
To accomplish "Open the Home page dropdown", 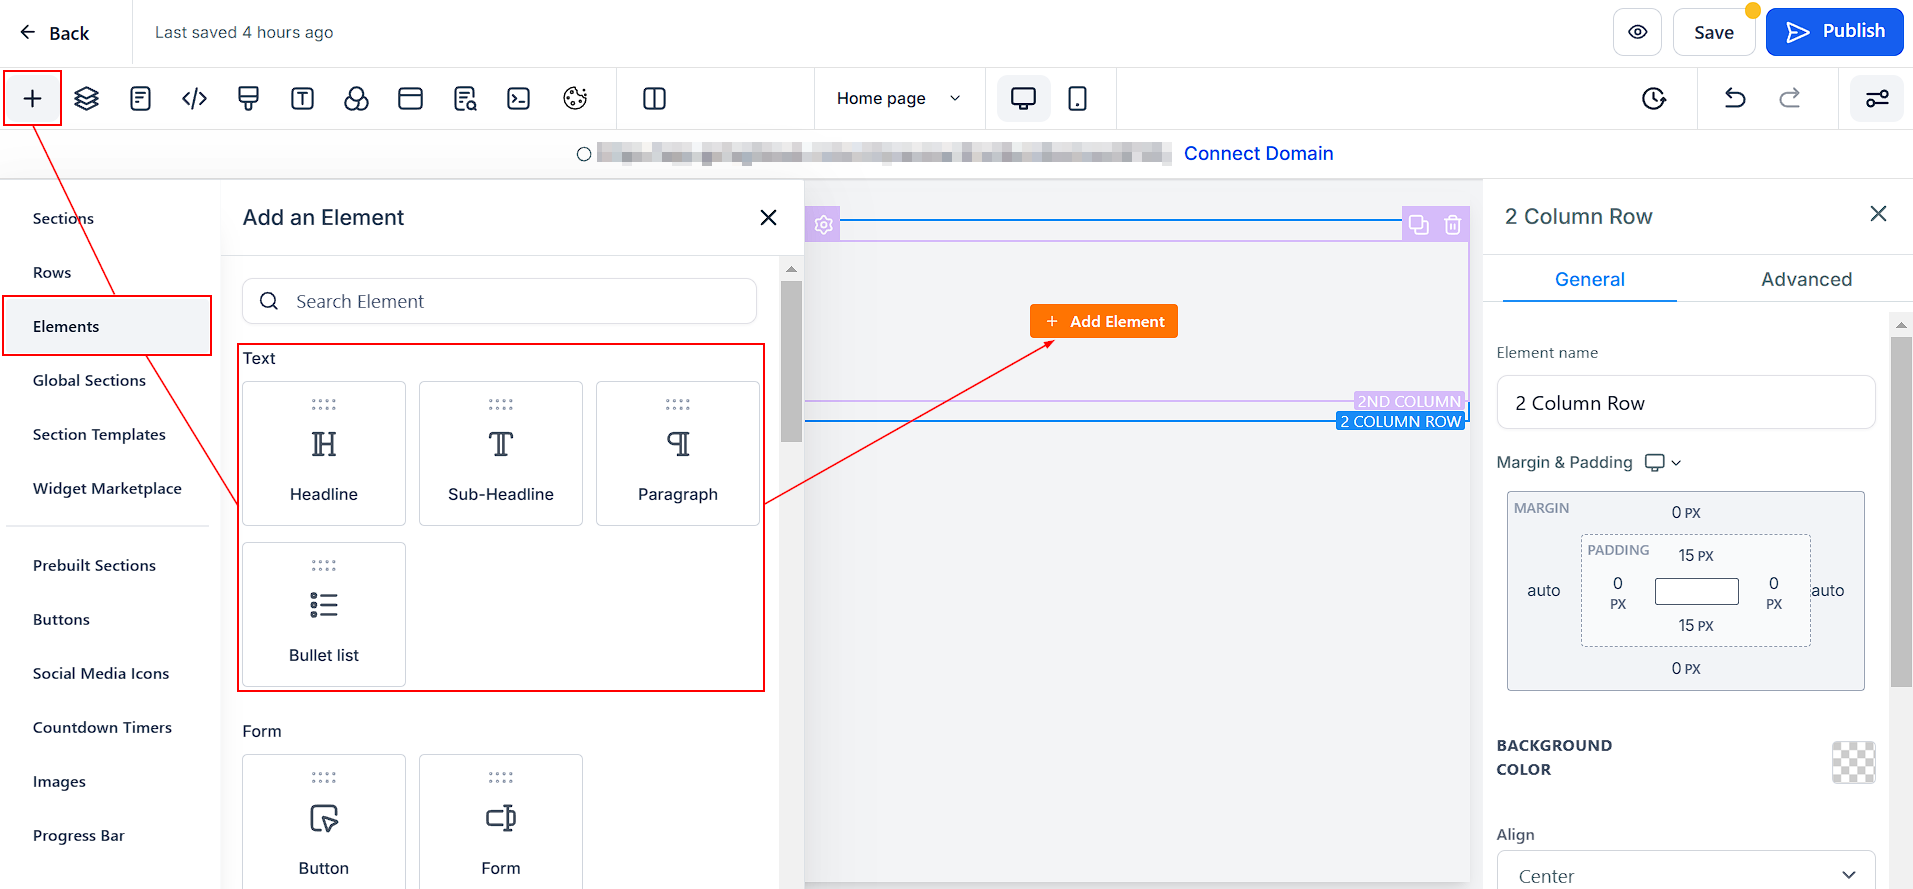I will (x=899, y=98).
